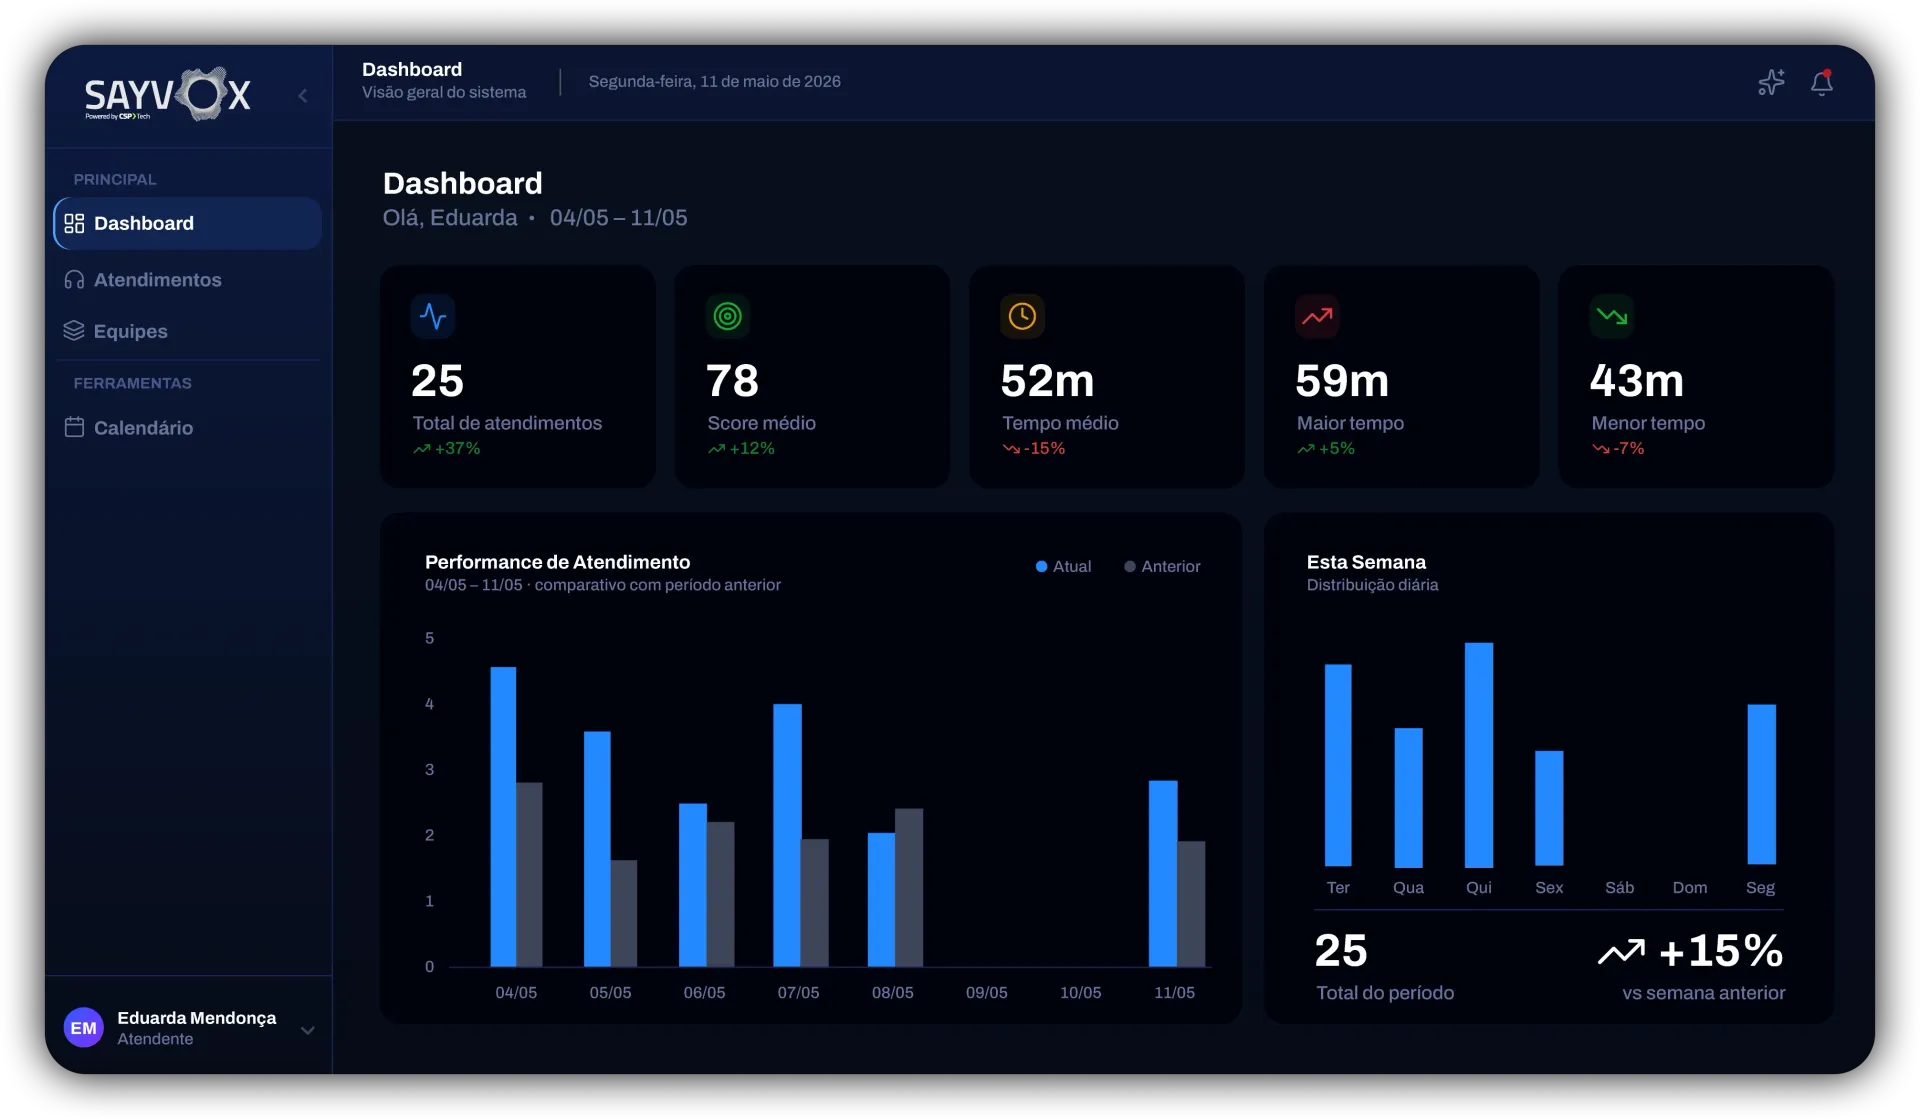
Task: Click the red trending-up icon on Maior tempo card
Action: 1317,316
